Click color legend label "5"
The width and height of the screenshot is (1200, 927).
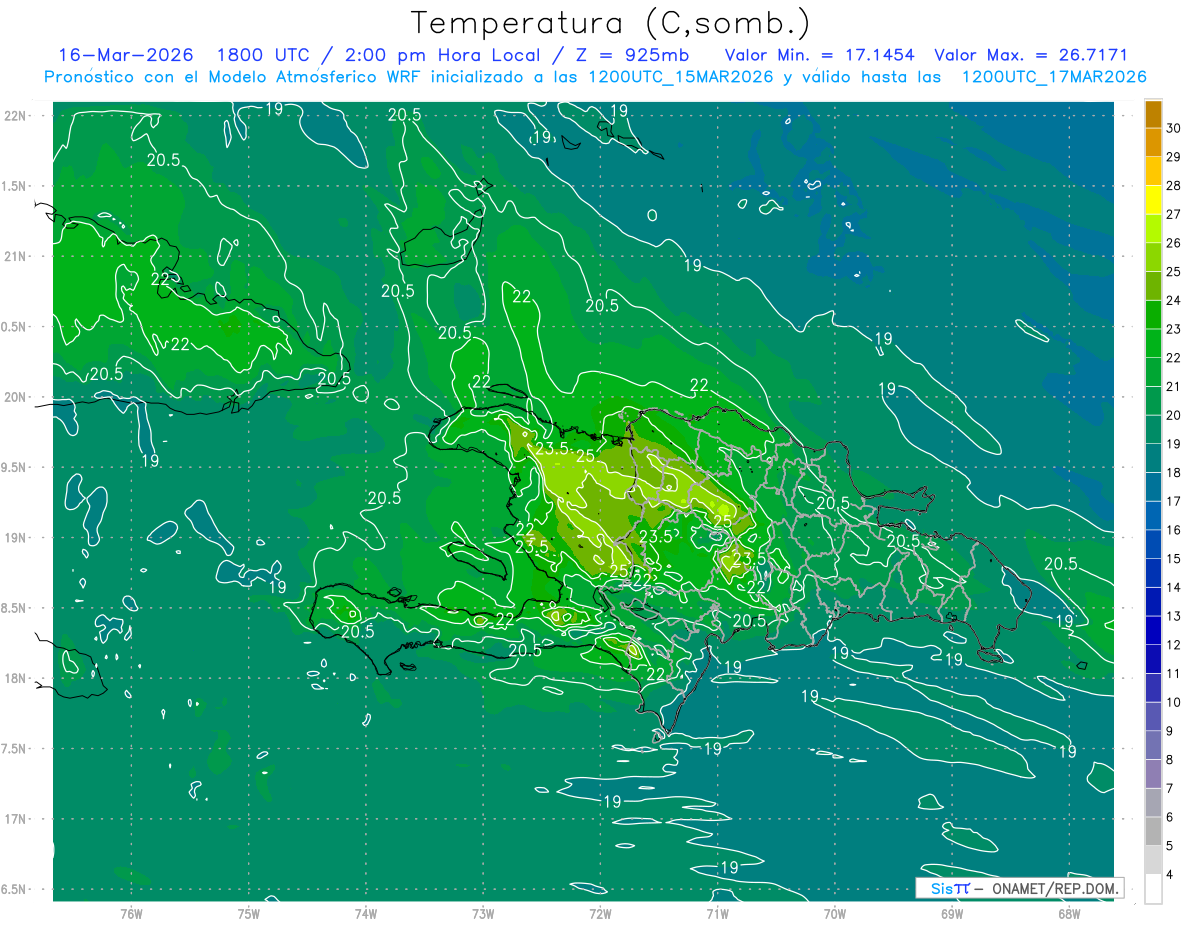coord(1170,845)
